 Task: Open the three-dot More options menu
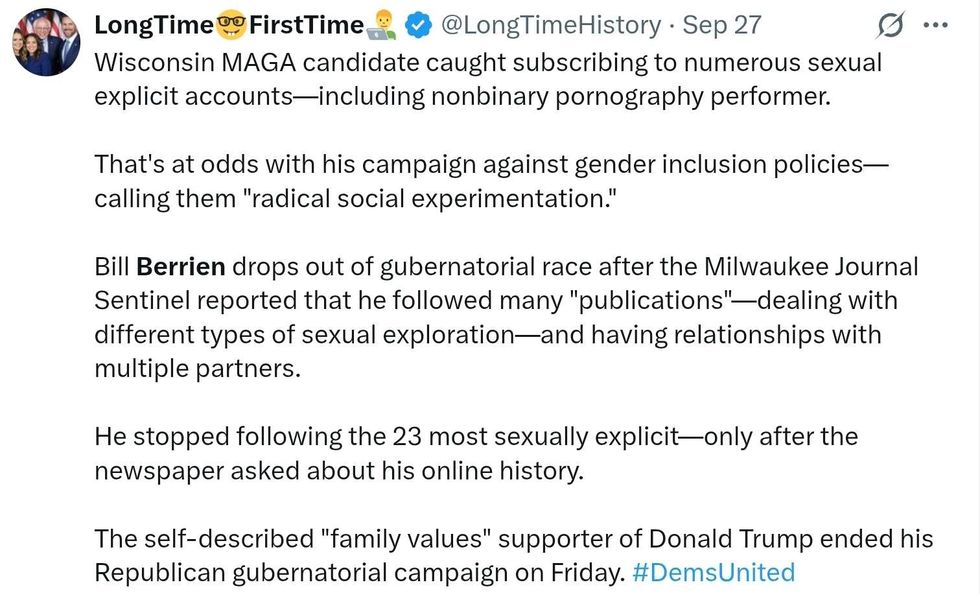(x=935, y=25)
